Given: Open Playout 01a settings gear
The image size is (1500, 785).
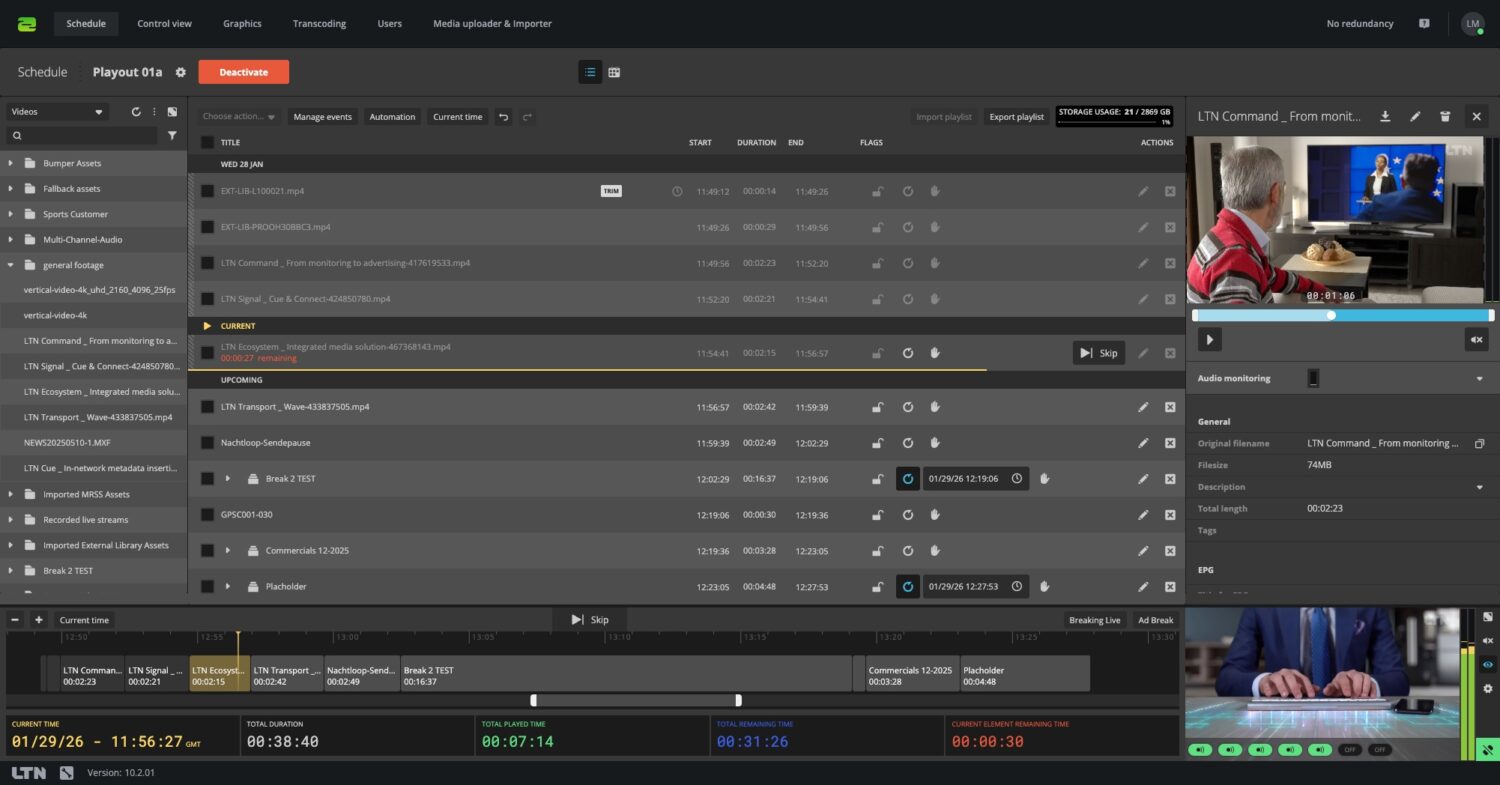Looking at the screenshot, I should point(181,72).
